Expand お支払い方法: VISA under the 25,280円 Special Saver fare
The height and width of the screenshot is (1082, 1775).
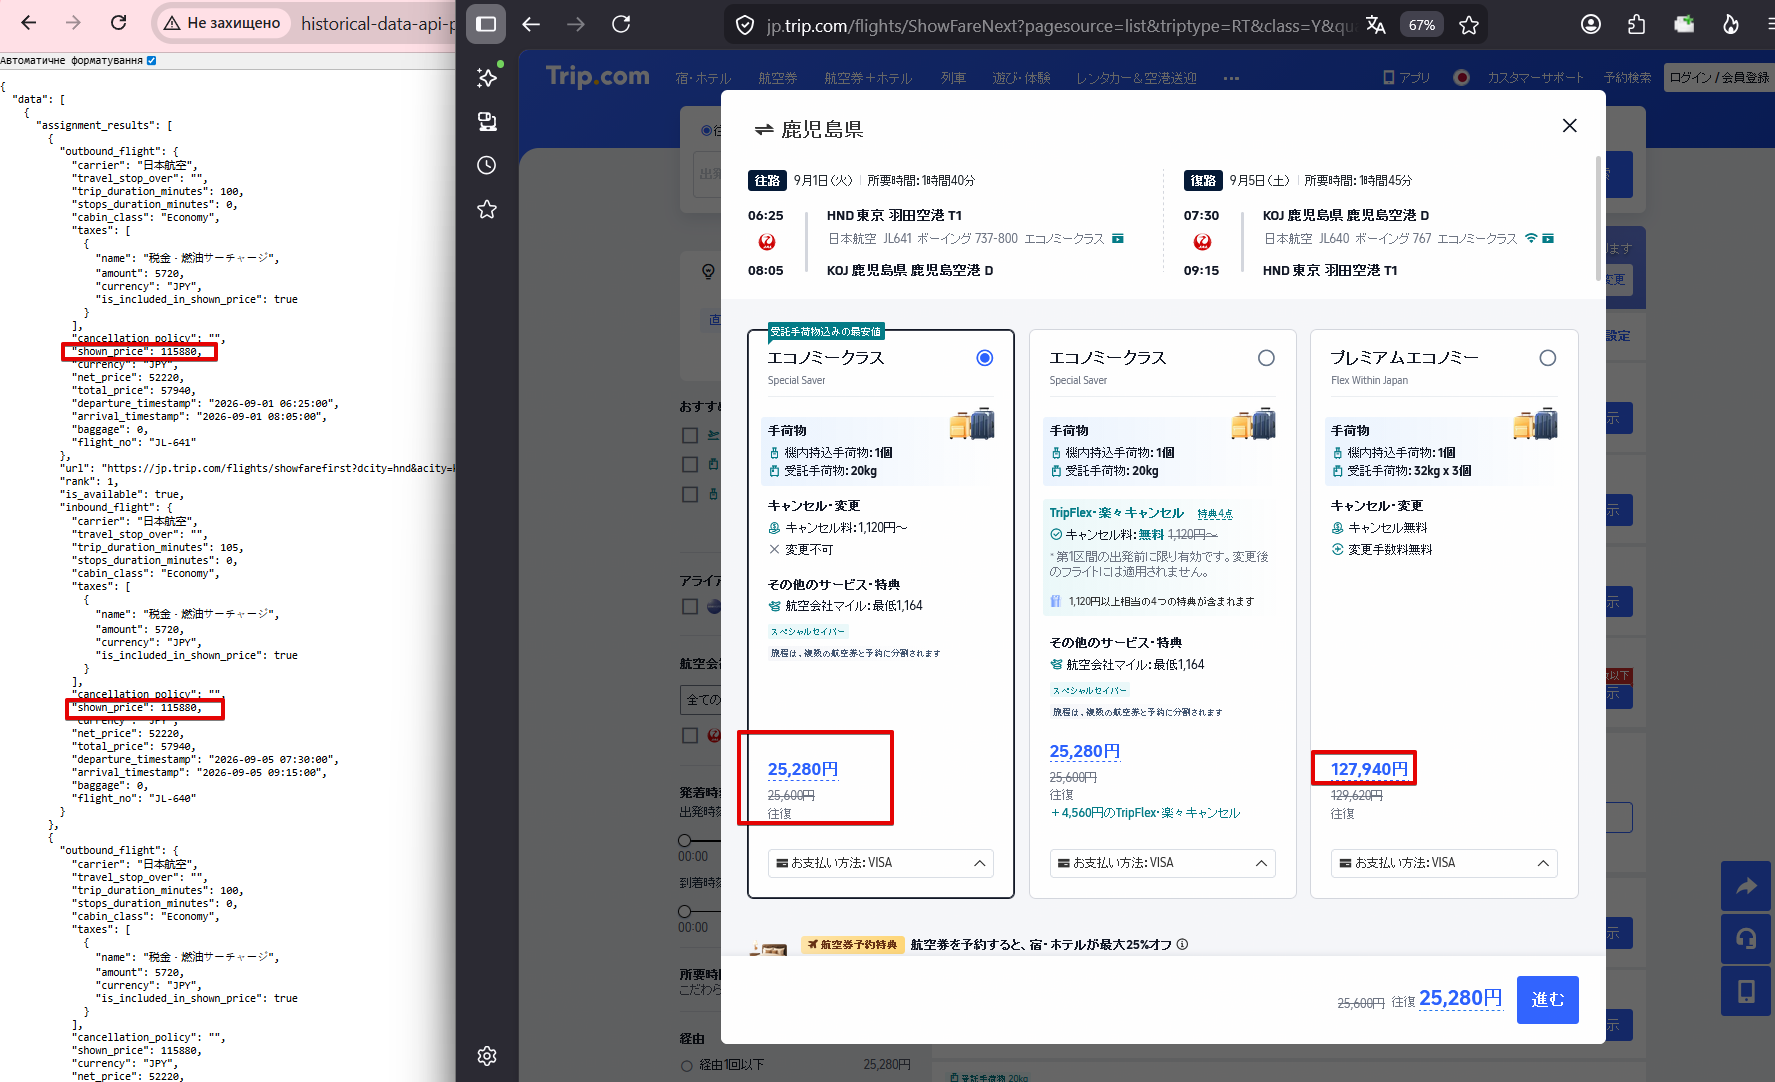click(881, 863)
